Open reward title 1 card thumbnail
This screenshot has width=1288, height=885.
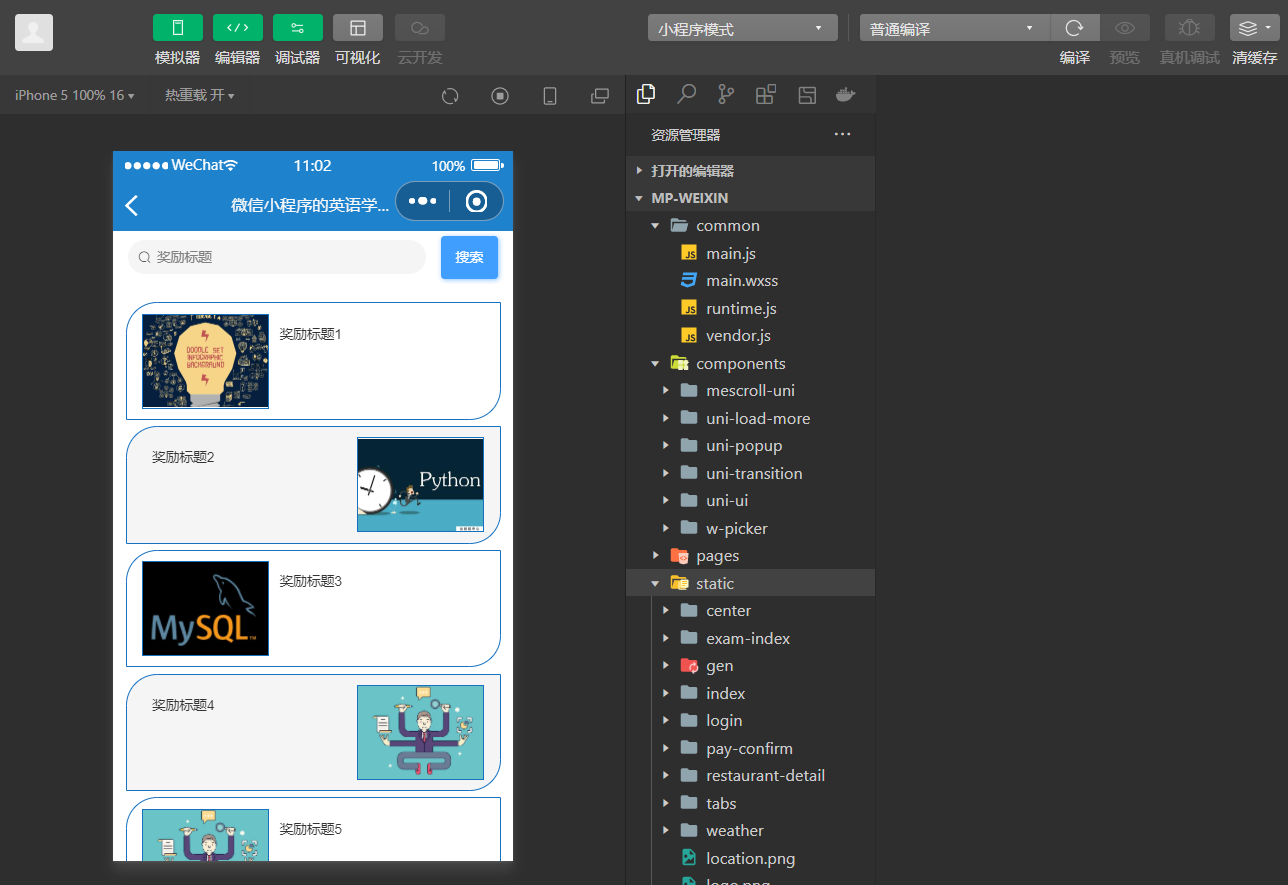point(205,361)
